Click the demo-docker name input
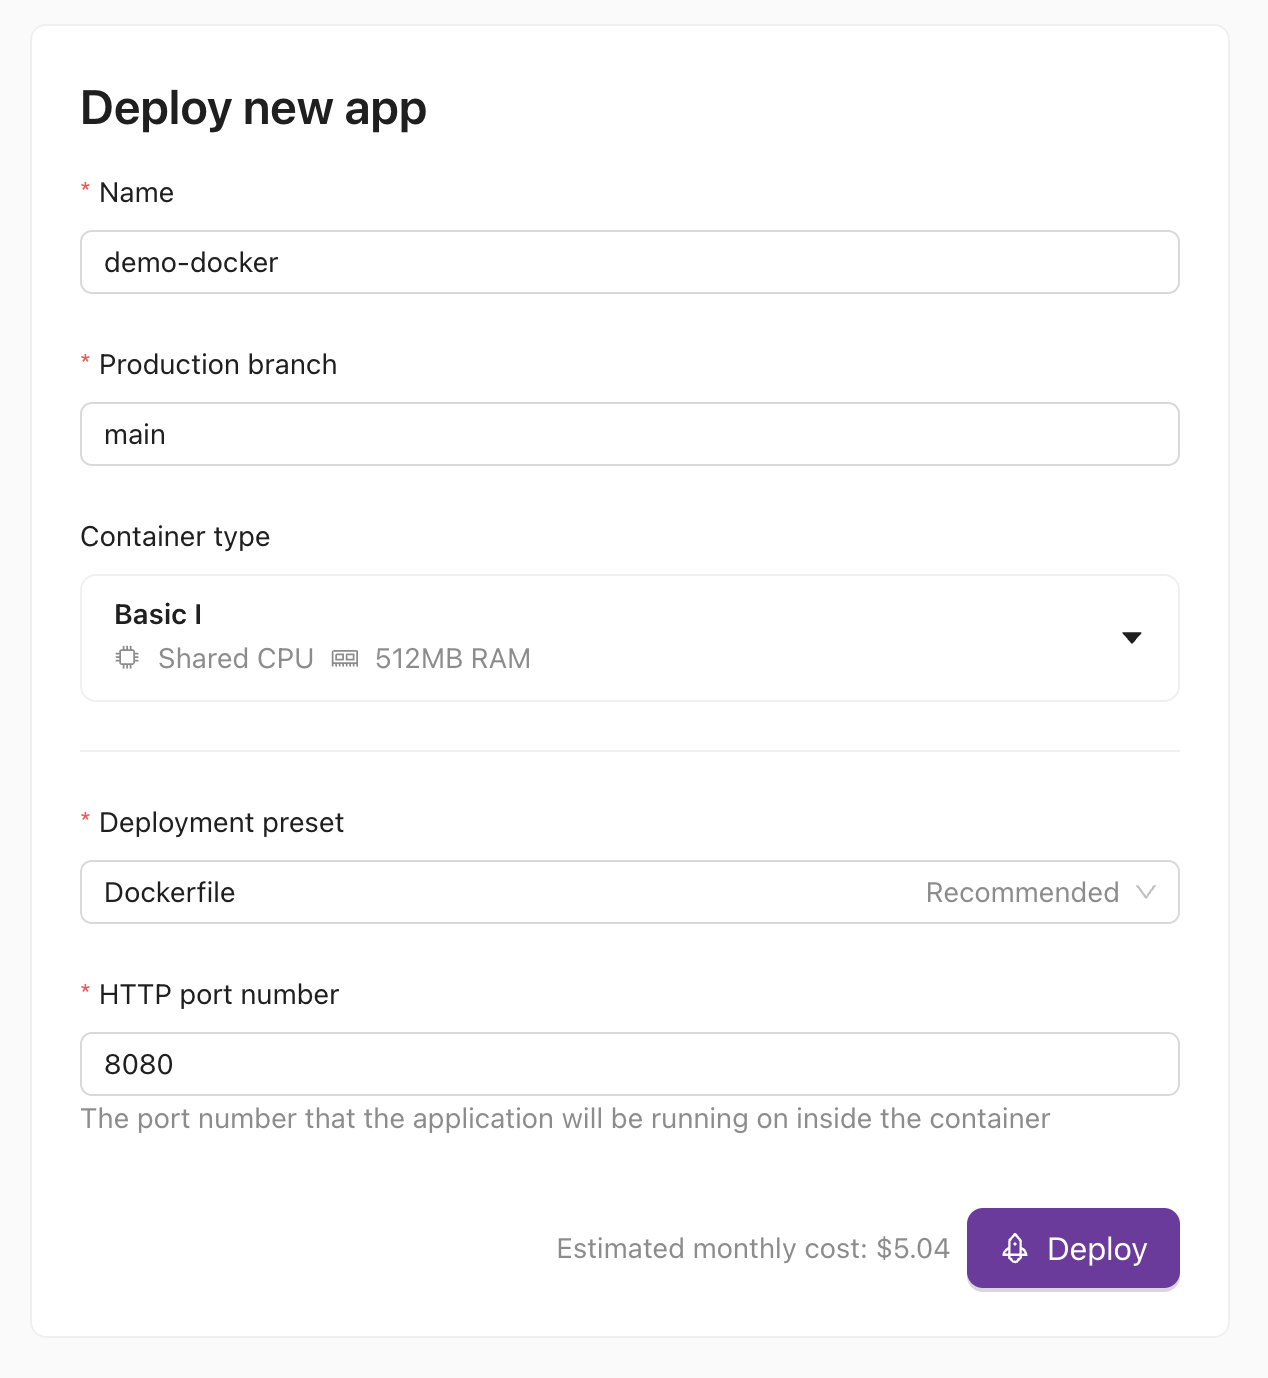Screen dimensions: 1268x1378 629,262
